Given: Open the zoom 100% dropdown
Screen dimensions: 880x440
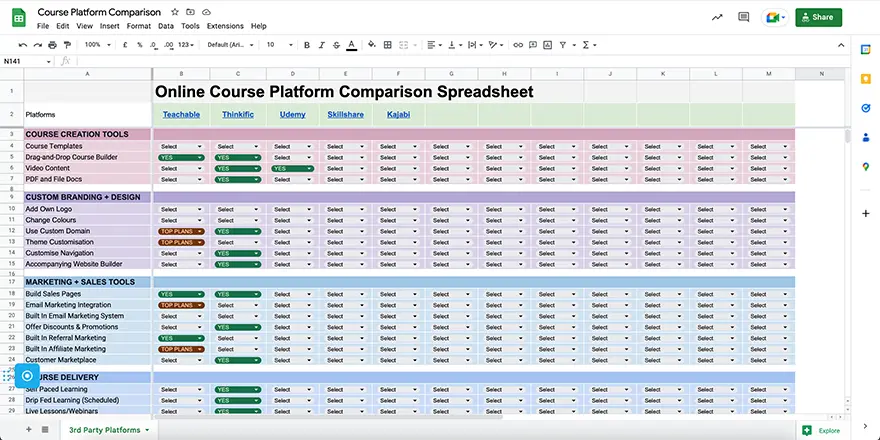Looking at the screenshot, I should [x=97, y=45].
